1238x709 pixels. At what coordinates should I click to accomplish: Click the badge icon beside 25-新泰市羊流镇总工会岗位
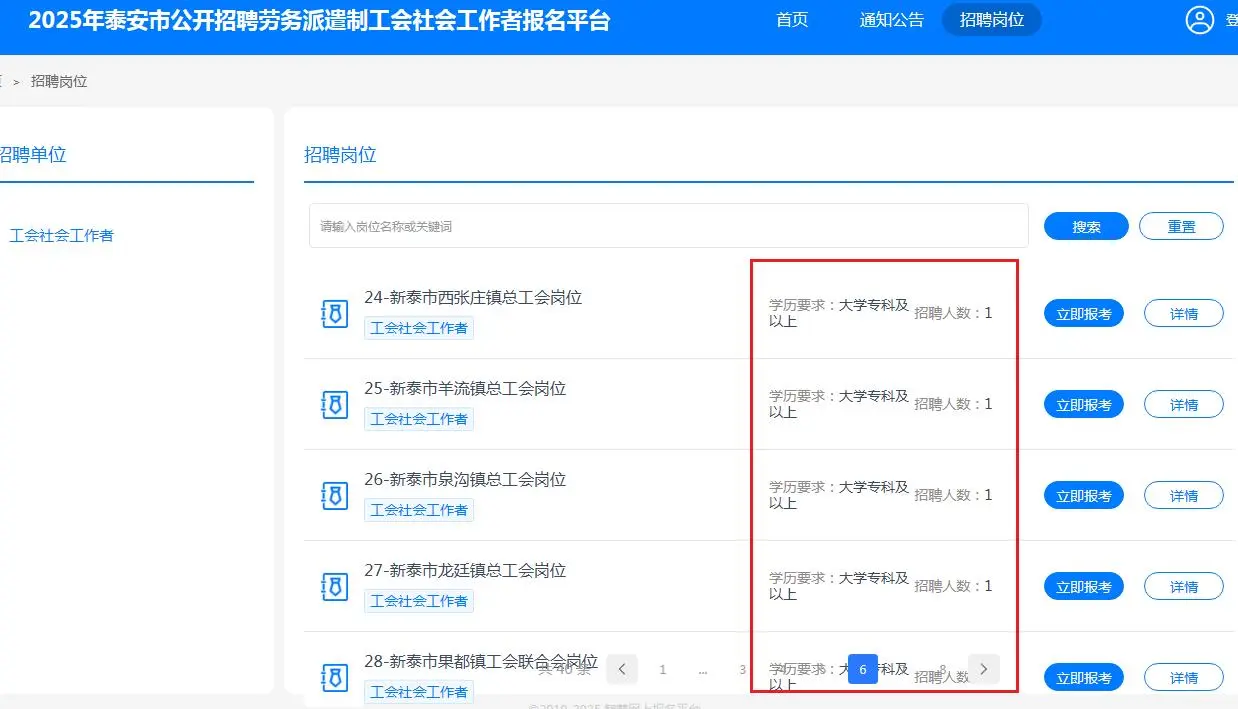coord(334,404)
